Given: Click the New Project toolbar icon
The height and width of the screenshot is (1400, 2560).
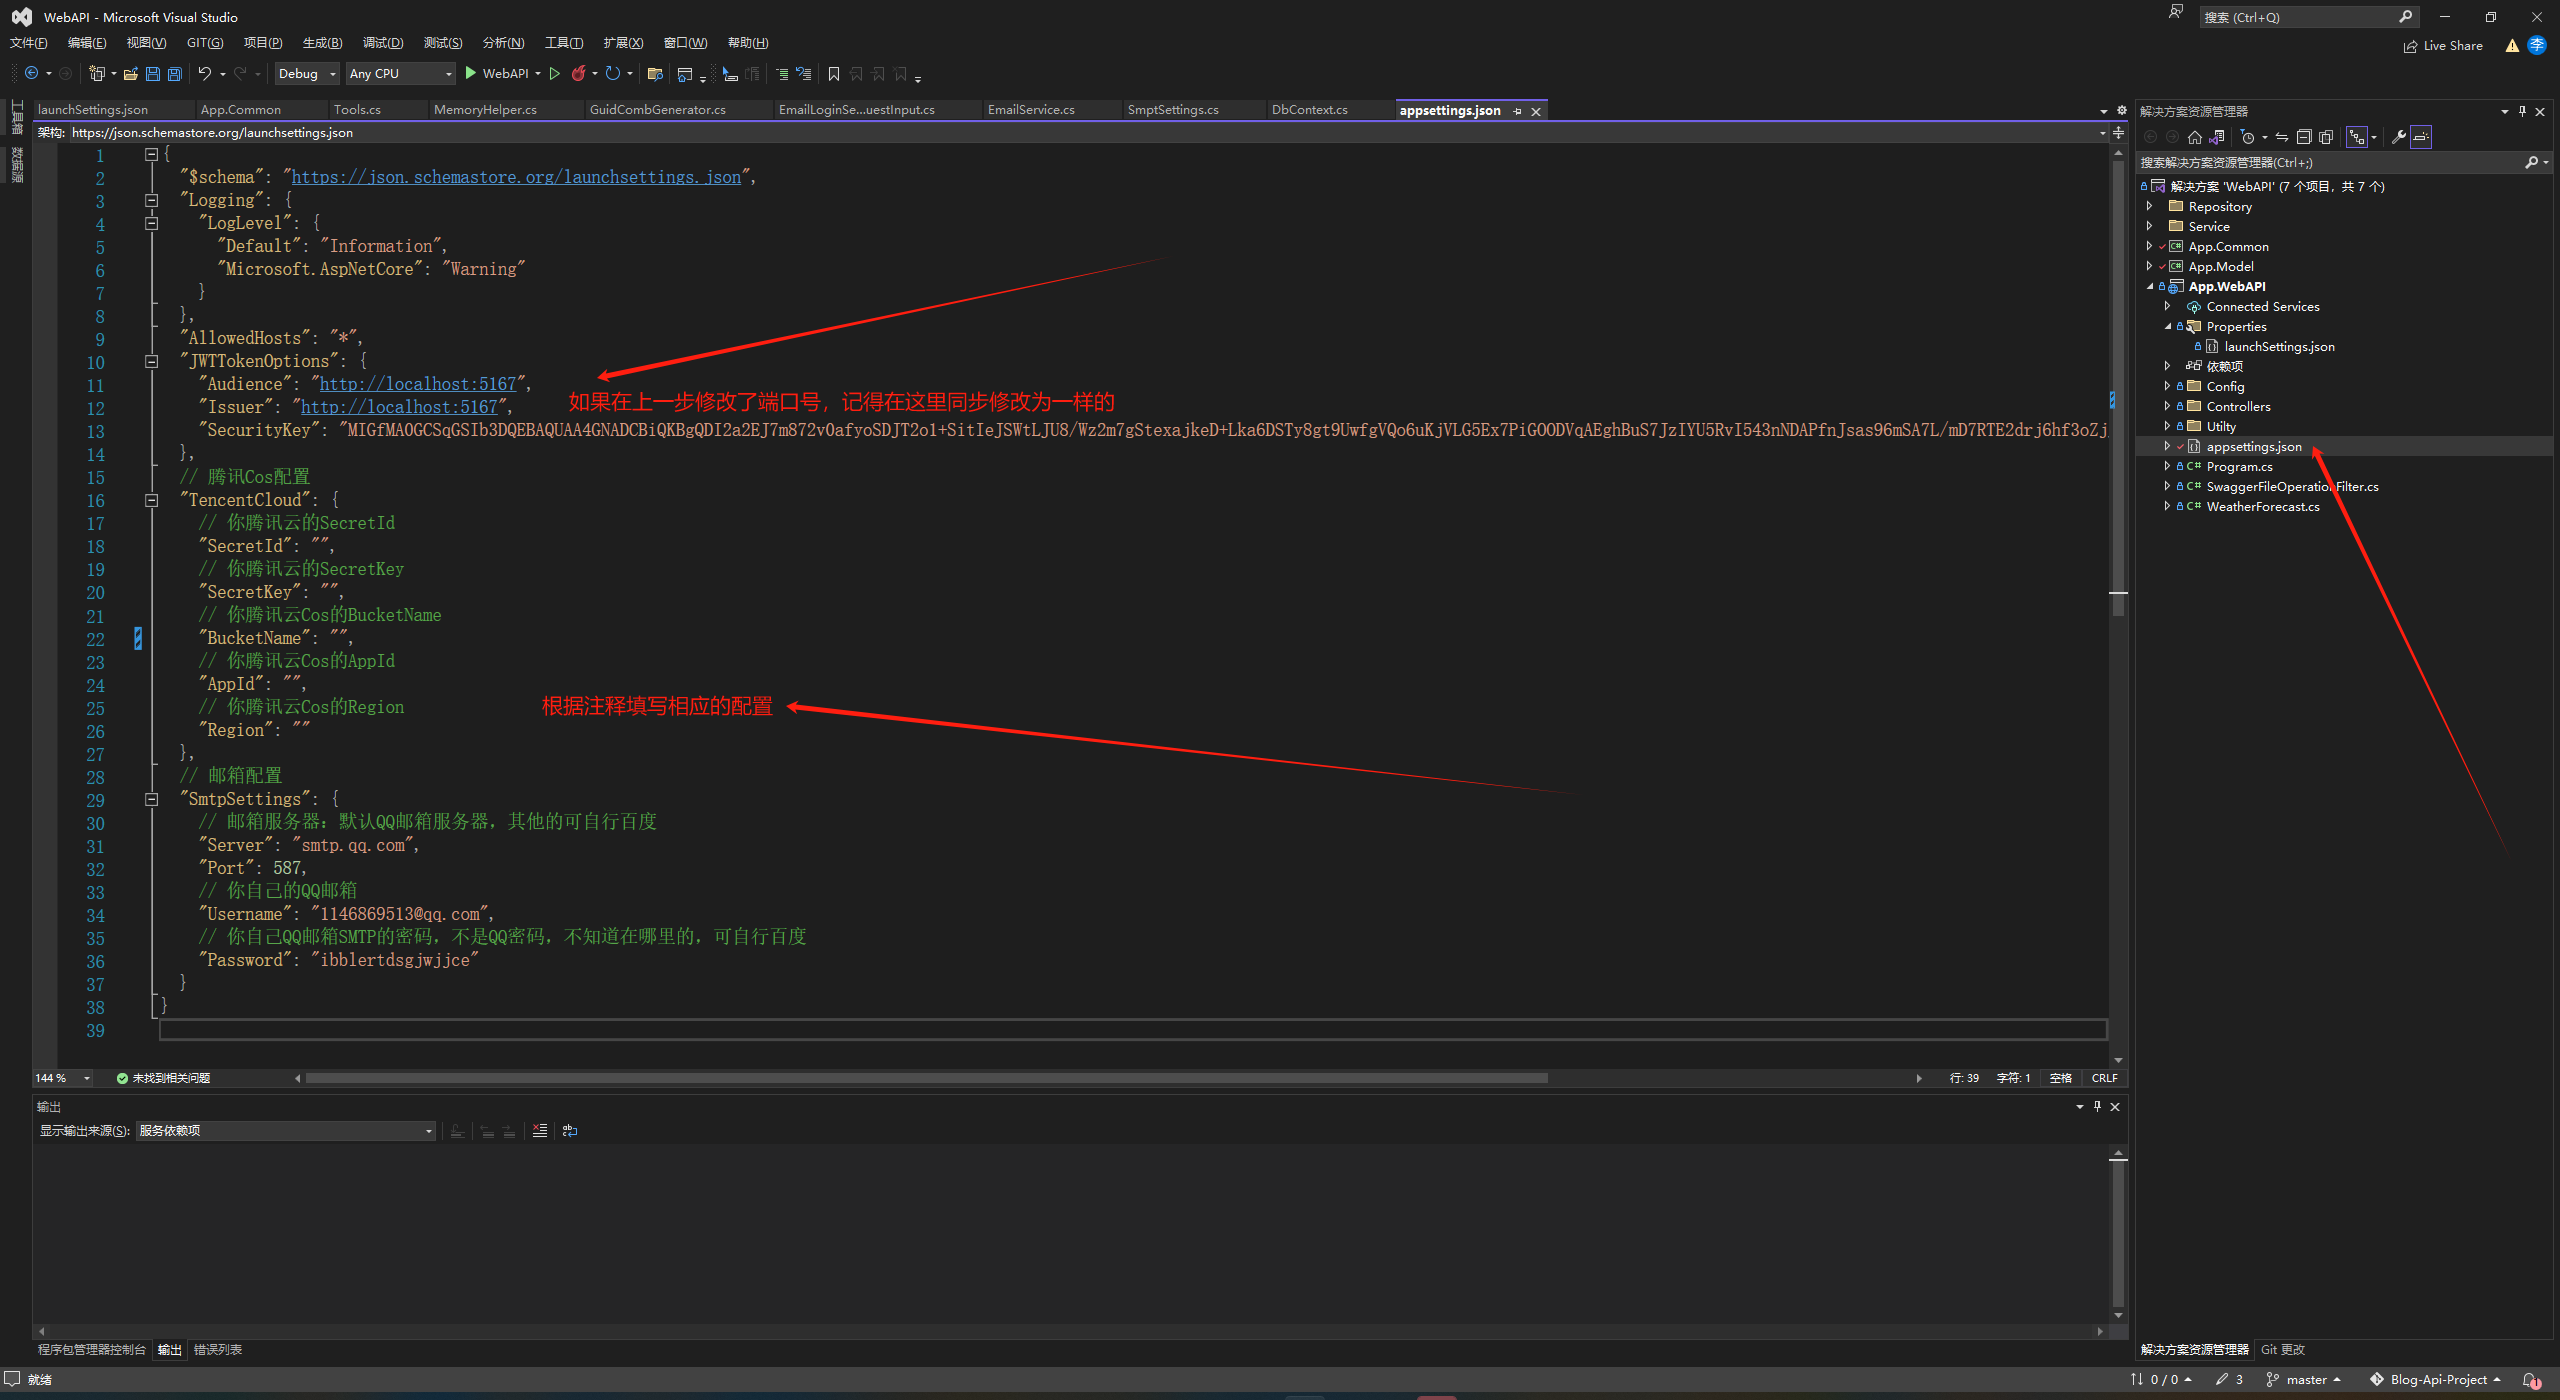Looking at the screenshot, I should tap(97, 73).
